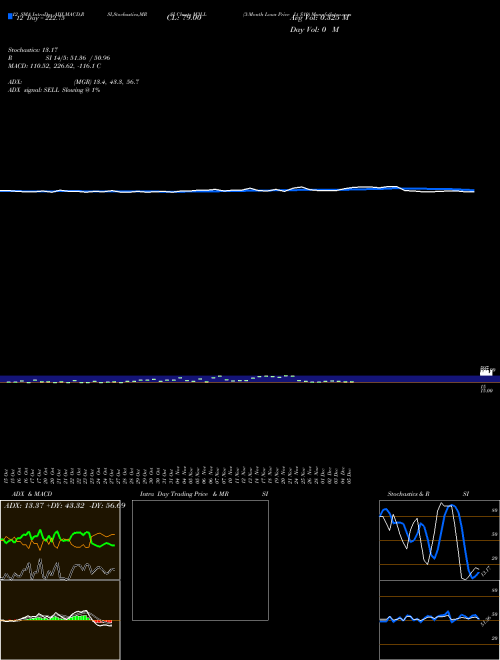Image resolution: width=500 pixels, height=660 pixels.
Task: Click the 'SI 14/3: 51.36 / 50.96' readout
Action: 78,58
